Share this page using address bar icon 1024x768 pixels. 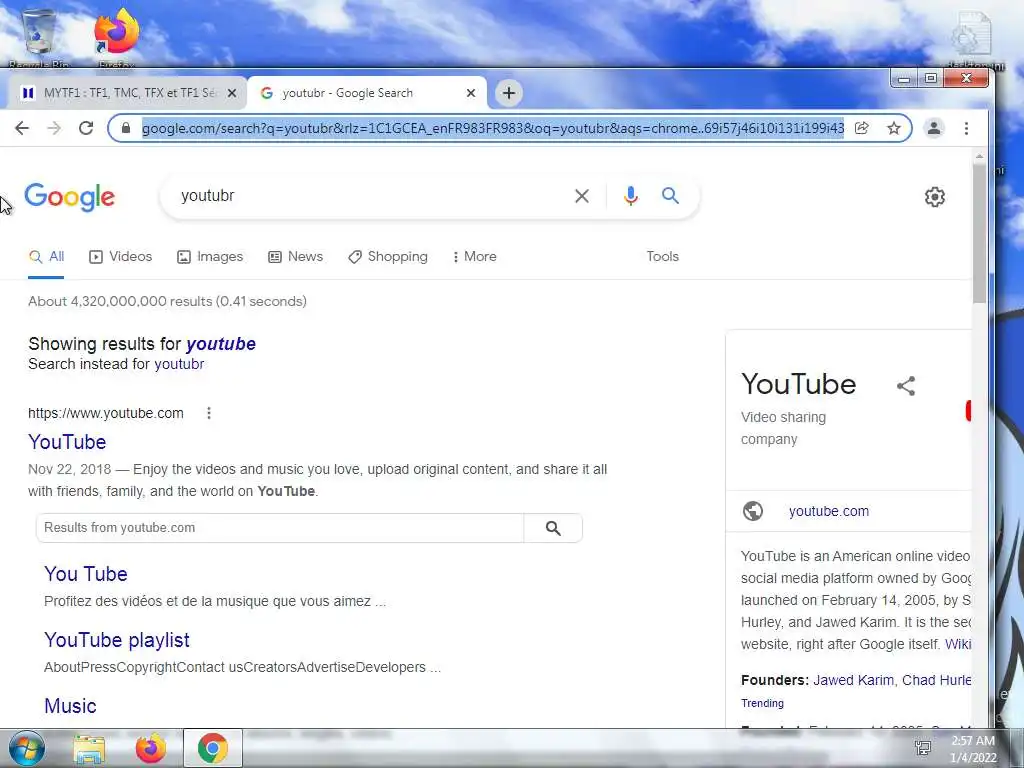pyautogui.click(x=861, y=128)
